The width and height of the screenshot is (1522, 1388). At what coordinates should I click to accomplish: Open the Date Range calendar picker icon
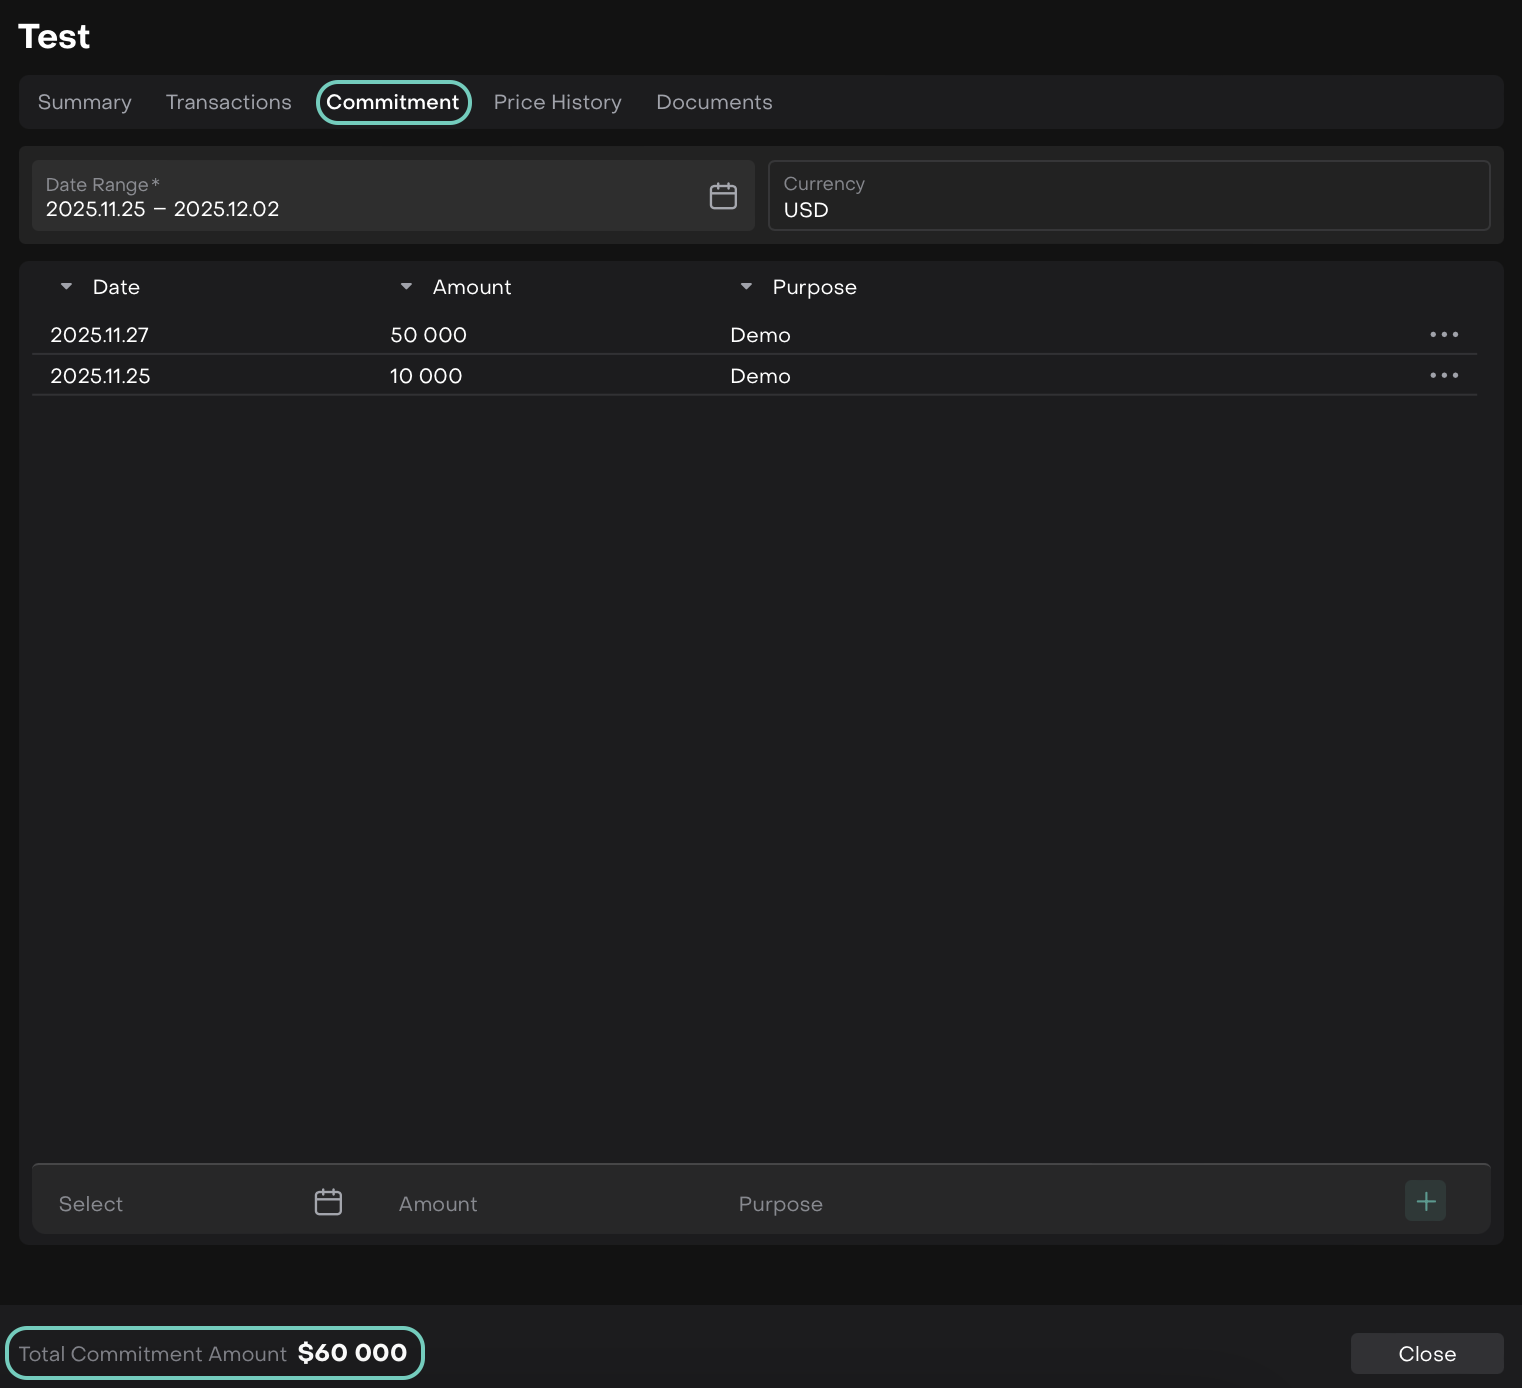pyautogui.click(x=723, y=196)
